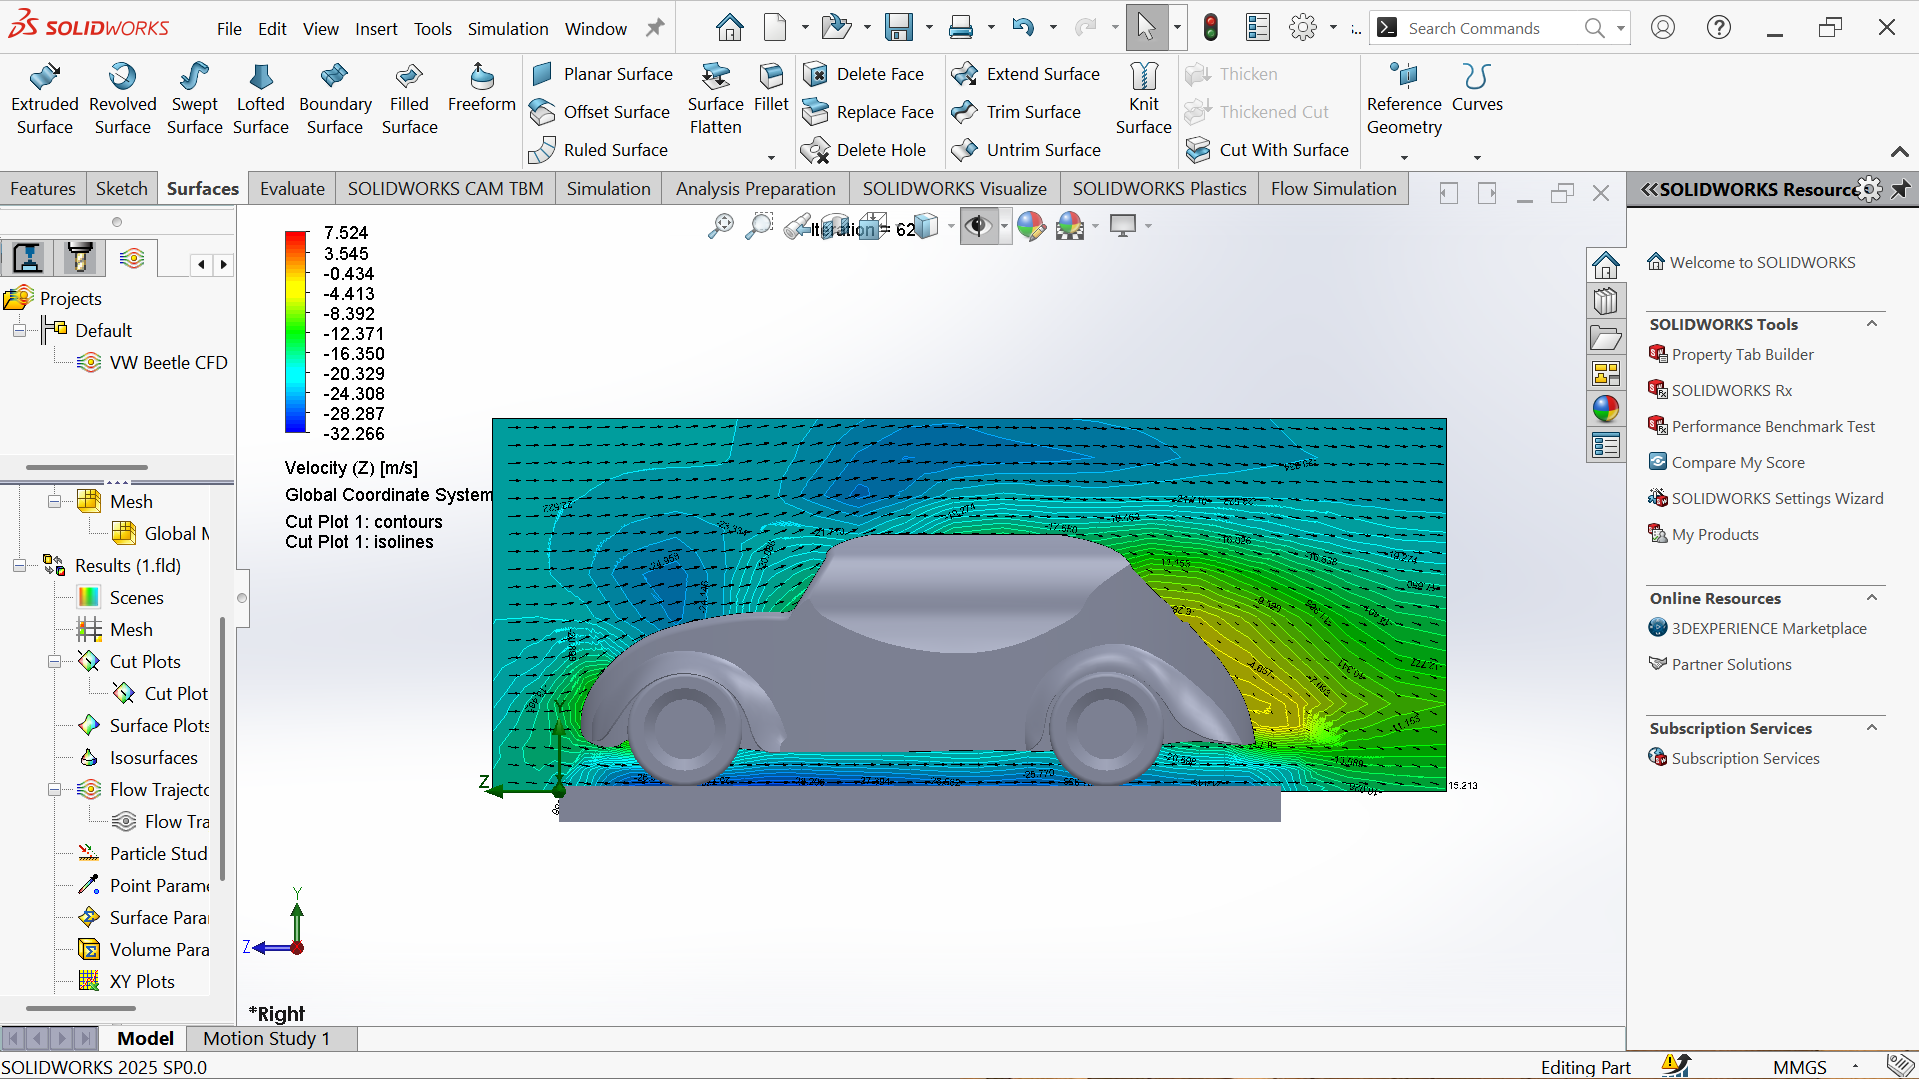Start the Knit Surface tool

(1143, 99)
